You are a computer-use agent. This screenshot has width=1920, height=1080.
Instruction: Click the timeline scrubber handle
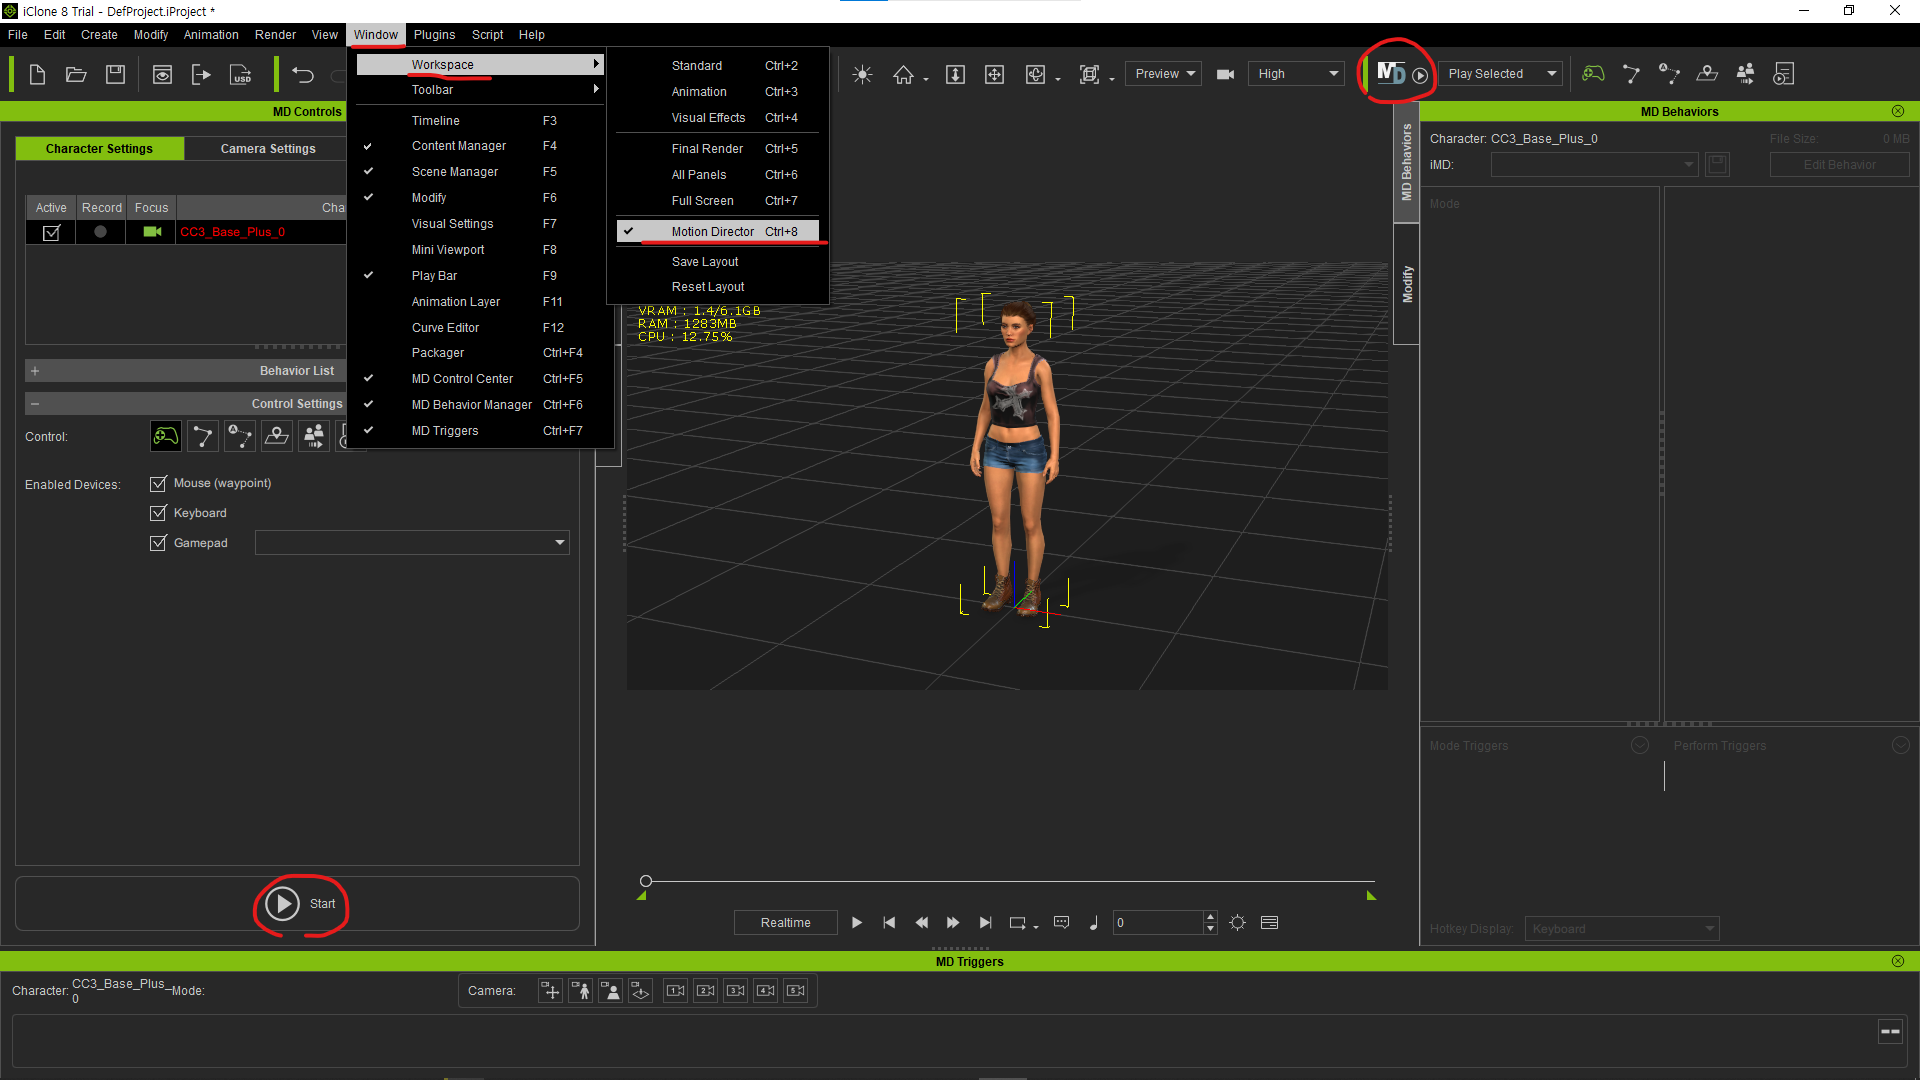tap(646, 881)
